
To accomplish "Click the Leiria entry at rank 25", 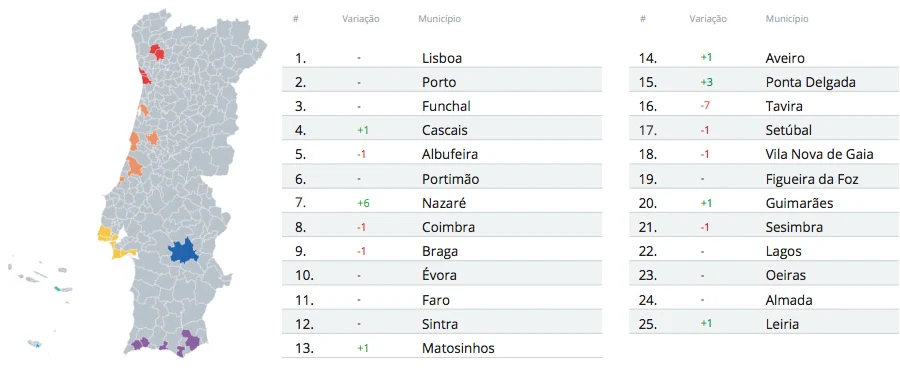I will click(764, 324).
